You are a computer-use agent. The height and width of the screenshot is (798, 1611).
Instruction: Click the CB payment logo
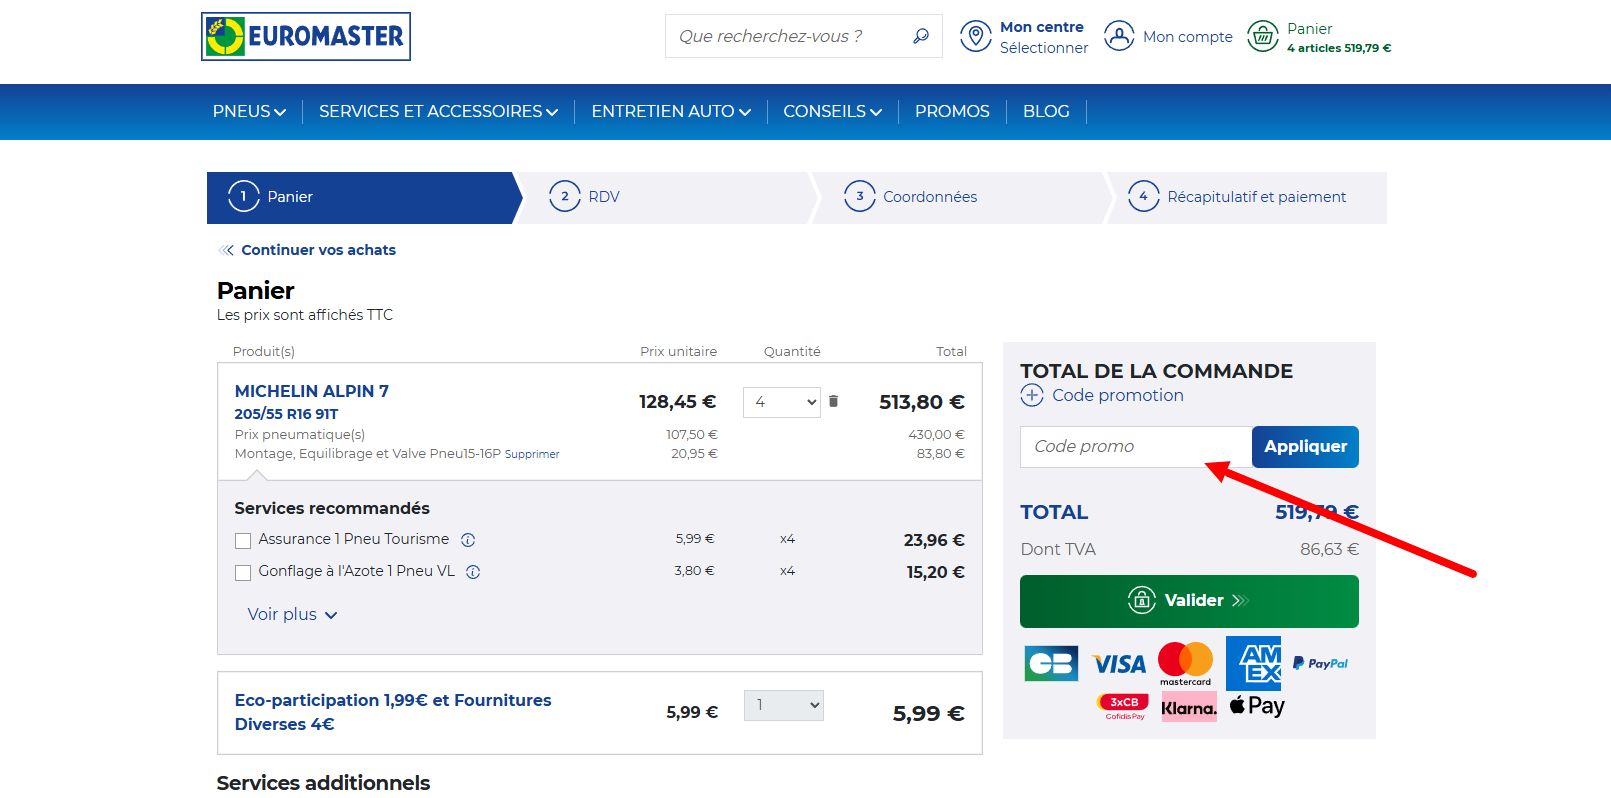click(x=1051, y=663)
